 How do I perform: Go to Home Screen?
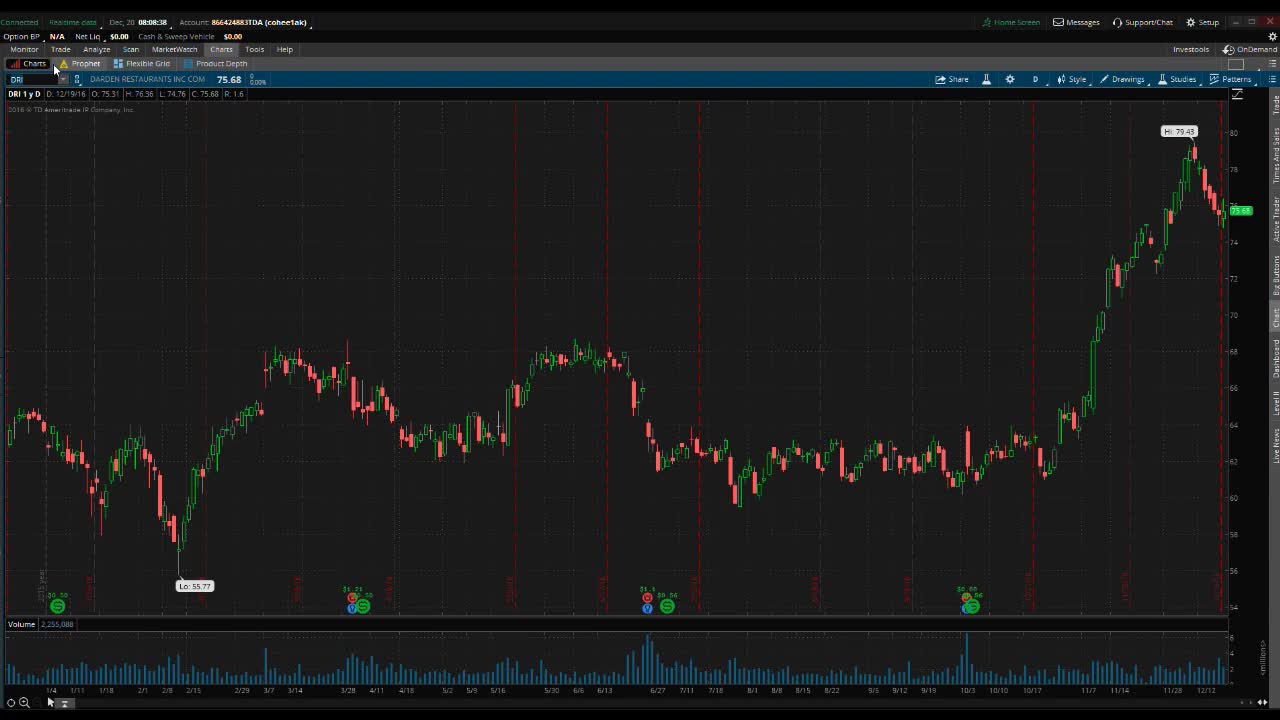(x=1011, y=22)
